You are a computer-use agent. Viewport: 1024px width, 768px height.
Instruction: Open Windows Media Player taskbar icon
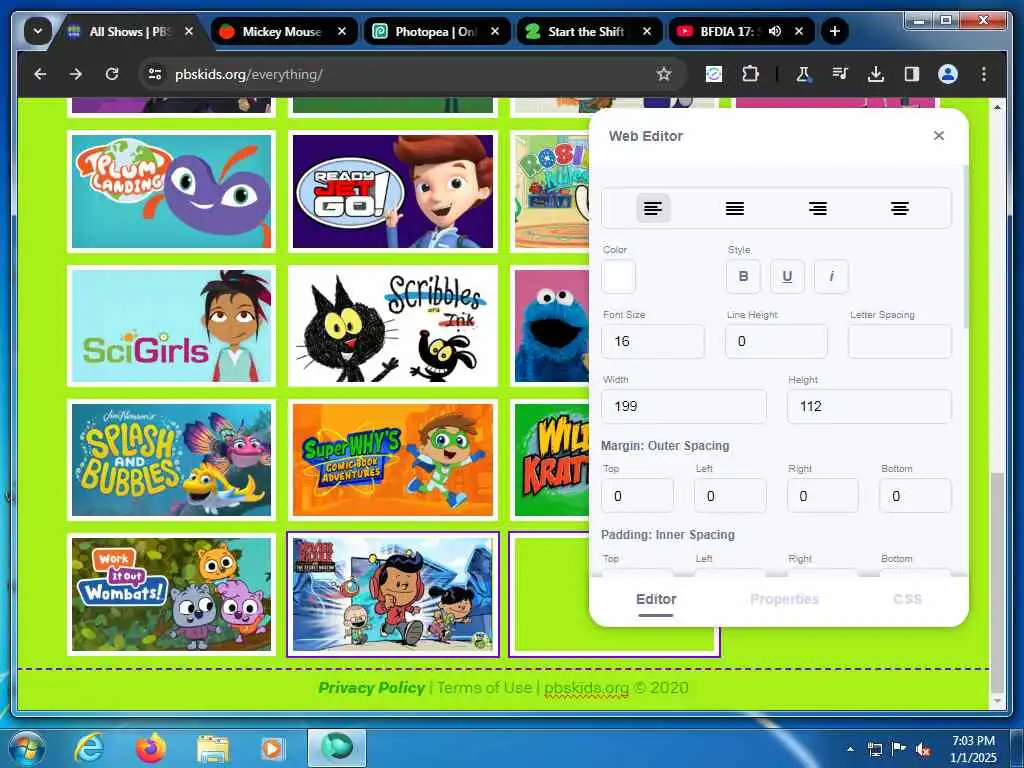coord(273,748)
